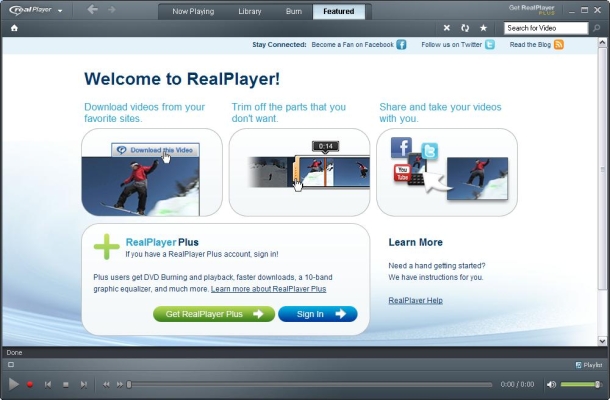
Task: Click the Get RealPlayer Plus header link
Action: [531, 10]
